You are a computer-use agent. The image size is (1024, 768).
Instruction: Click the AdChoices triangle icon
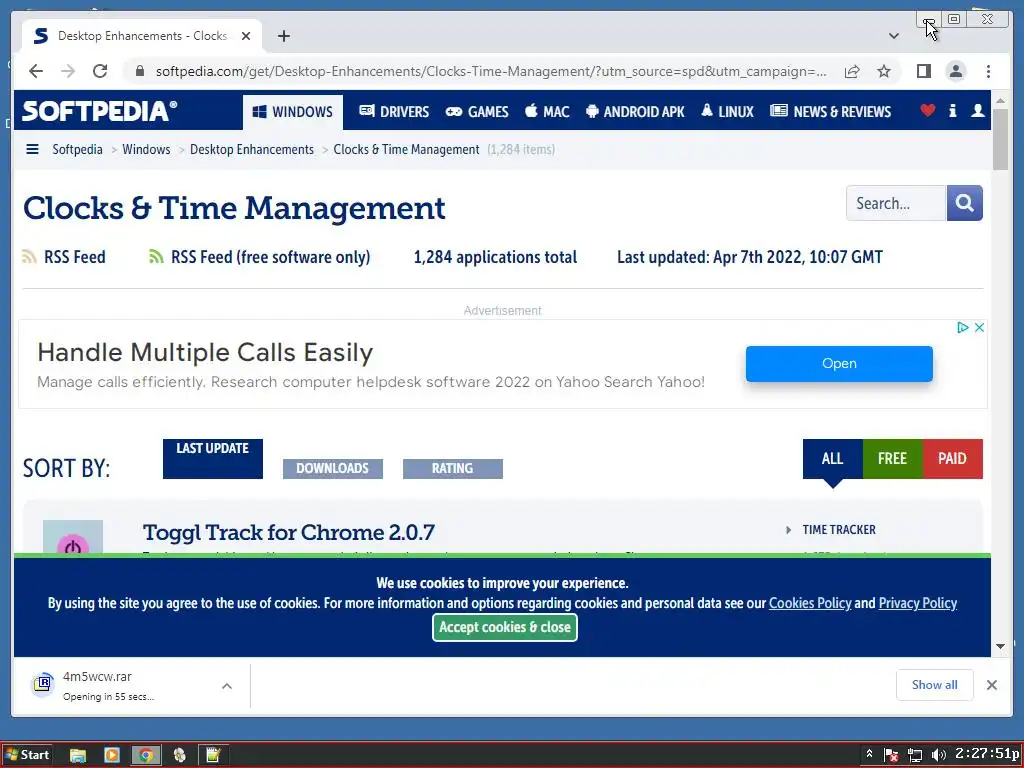pyautogui.click(x=962, y=327)
